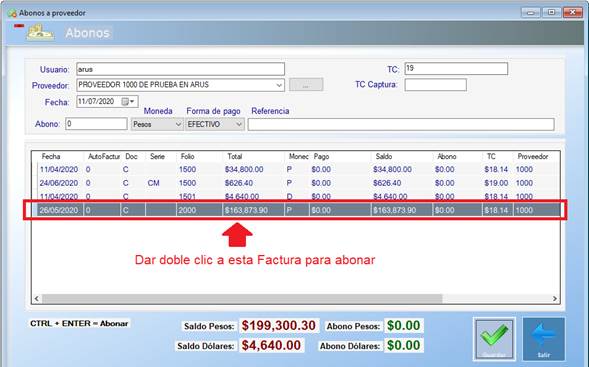Click the scrollbar right arrow
This screenshot has width=589, height=367.
(x=555, y=299)
